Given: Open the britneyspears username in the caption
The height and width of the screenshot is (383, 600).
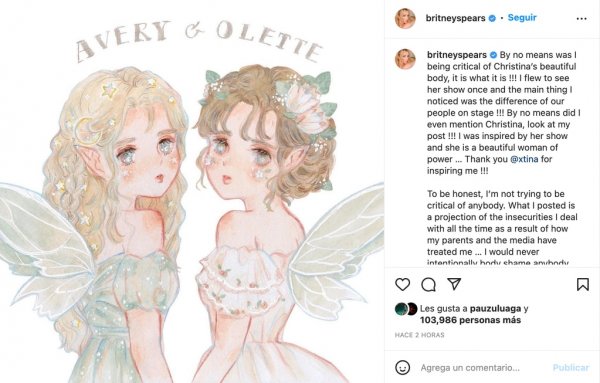Looking at the screenshot, I should (x=457, y=55).
